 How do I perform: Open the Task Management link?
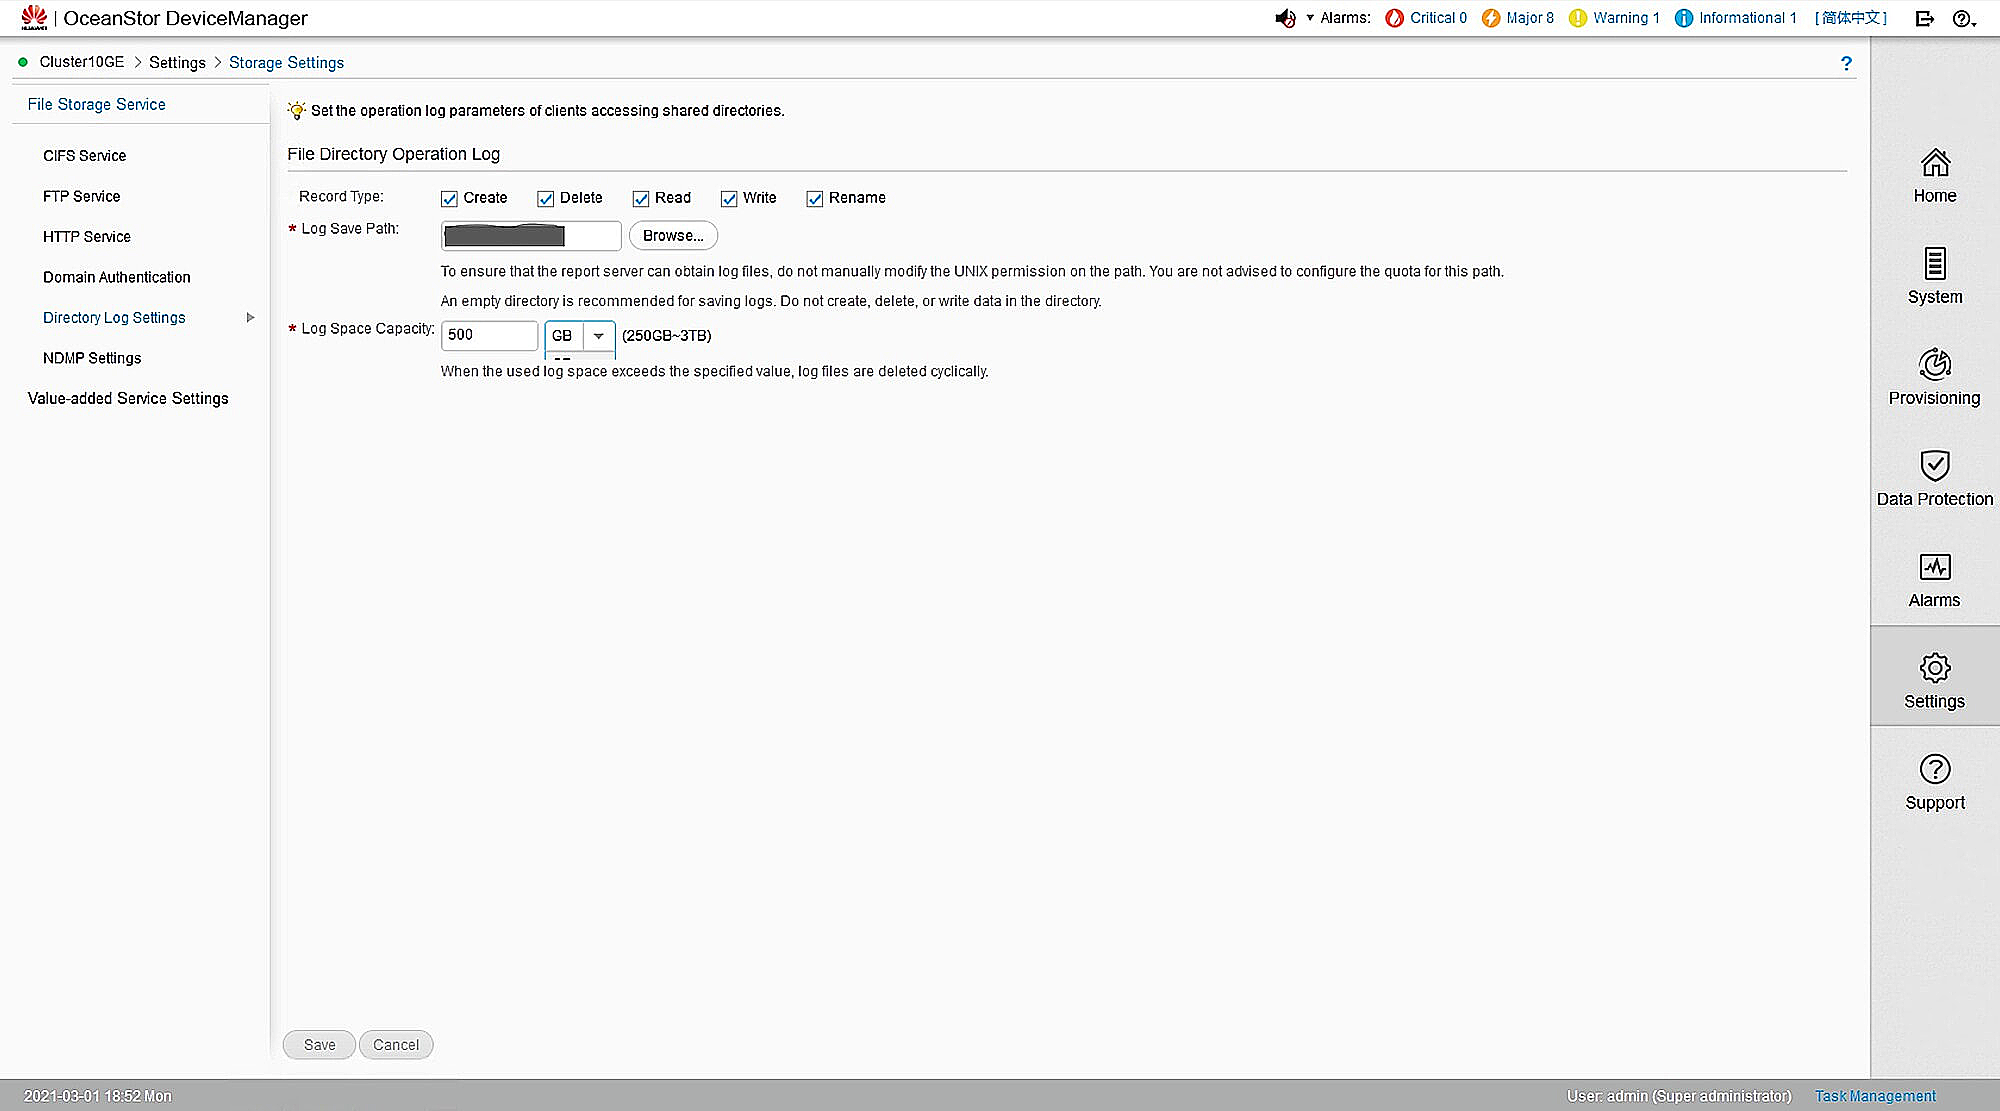[1874, 1095]
